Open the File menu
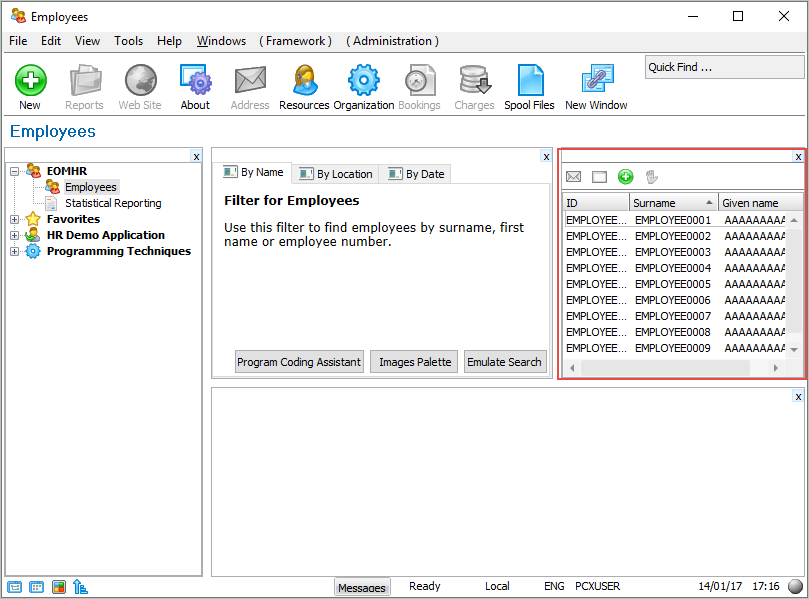This screenshot has height=599, width=809. 18,41
